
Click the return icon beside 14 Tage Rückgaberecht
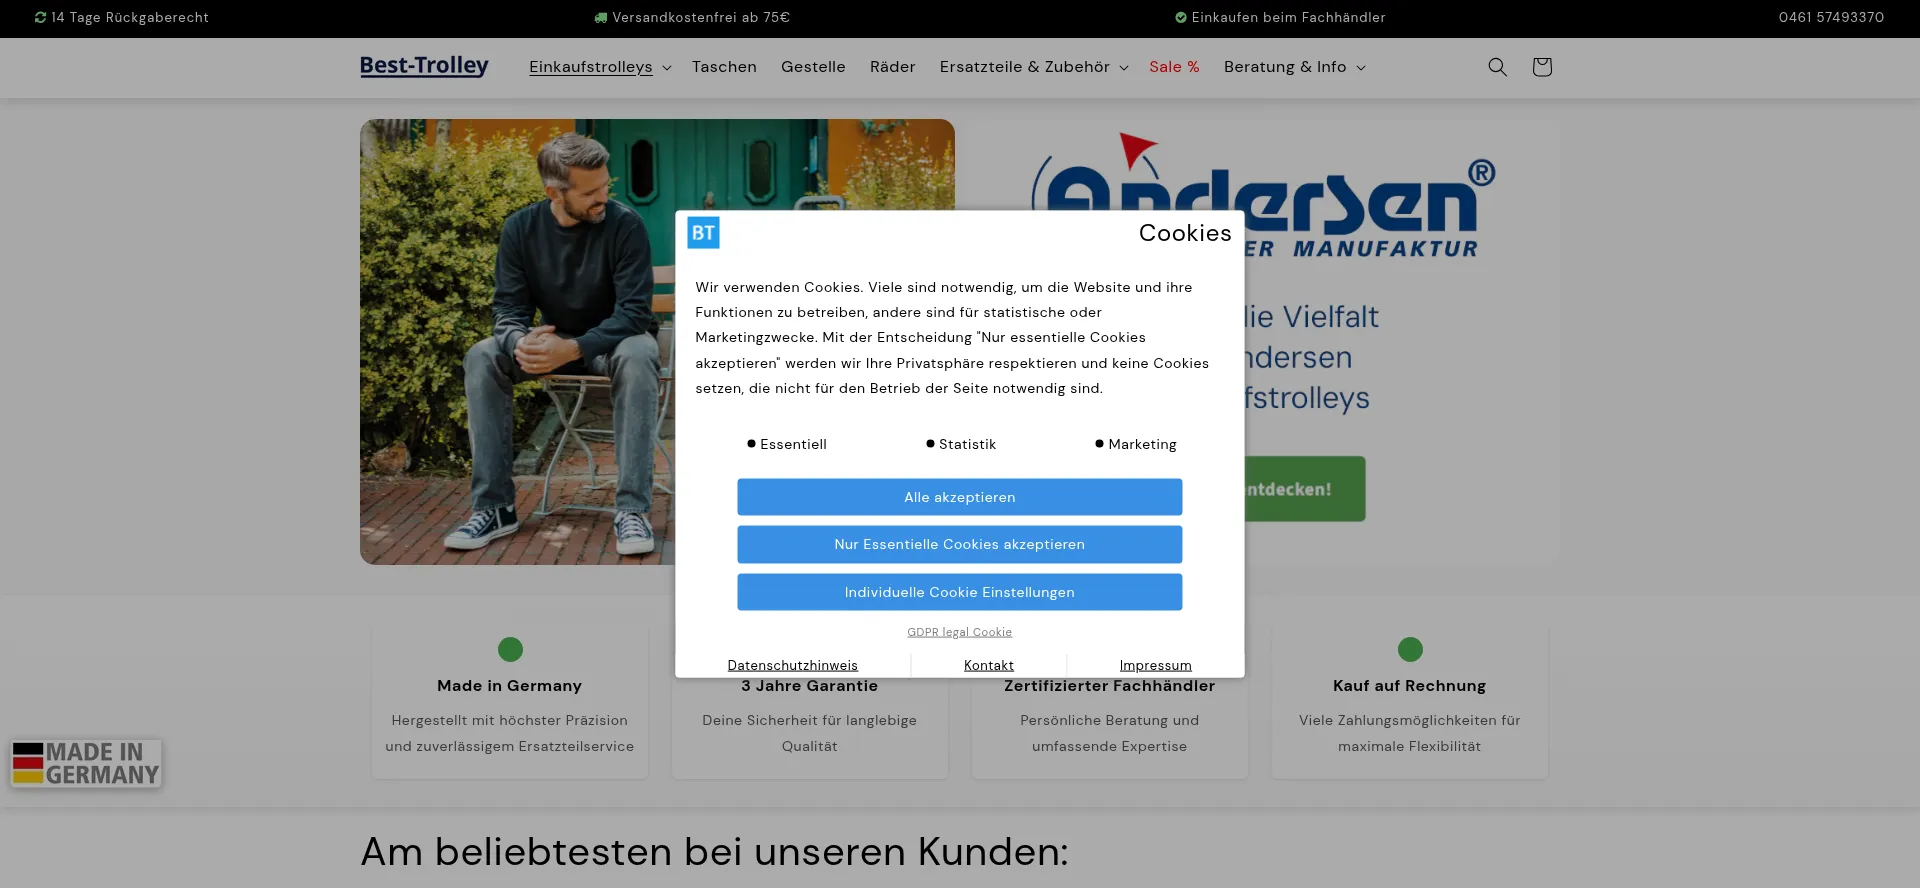coord(40,18)
